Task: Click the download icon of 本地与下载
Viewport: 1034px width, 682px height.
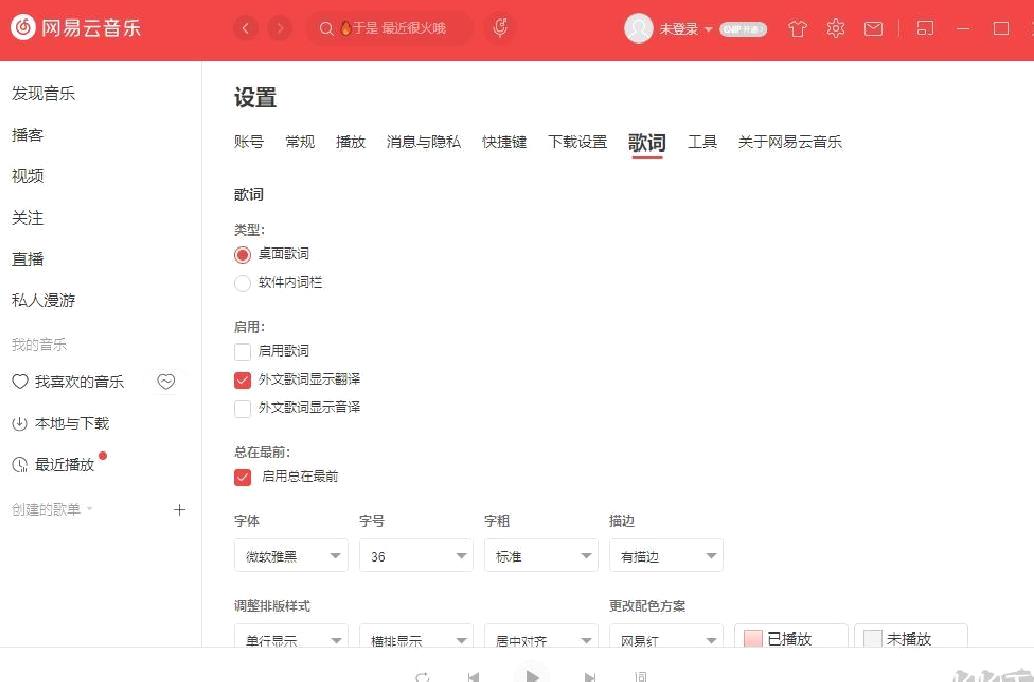Action: pyautogui.click(x=20, y=423)
